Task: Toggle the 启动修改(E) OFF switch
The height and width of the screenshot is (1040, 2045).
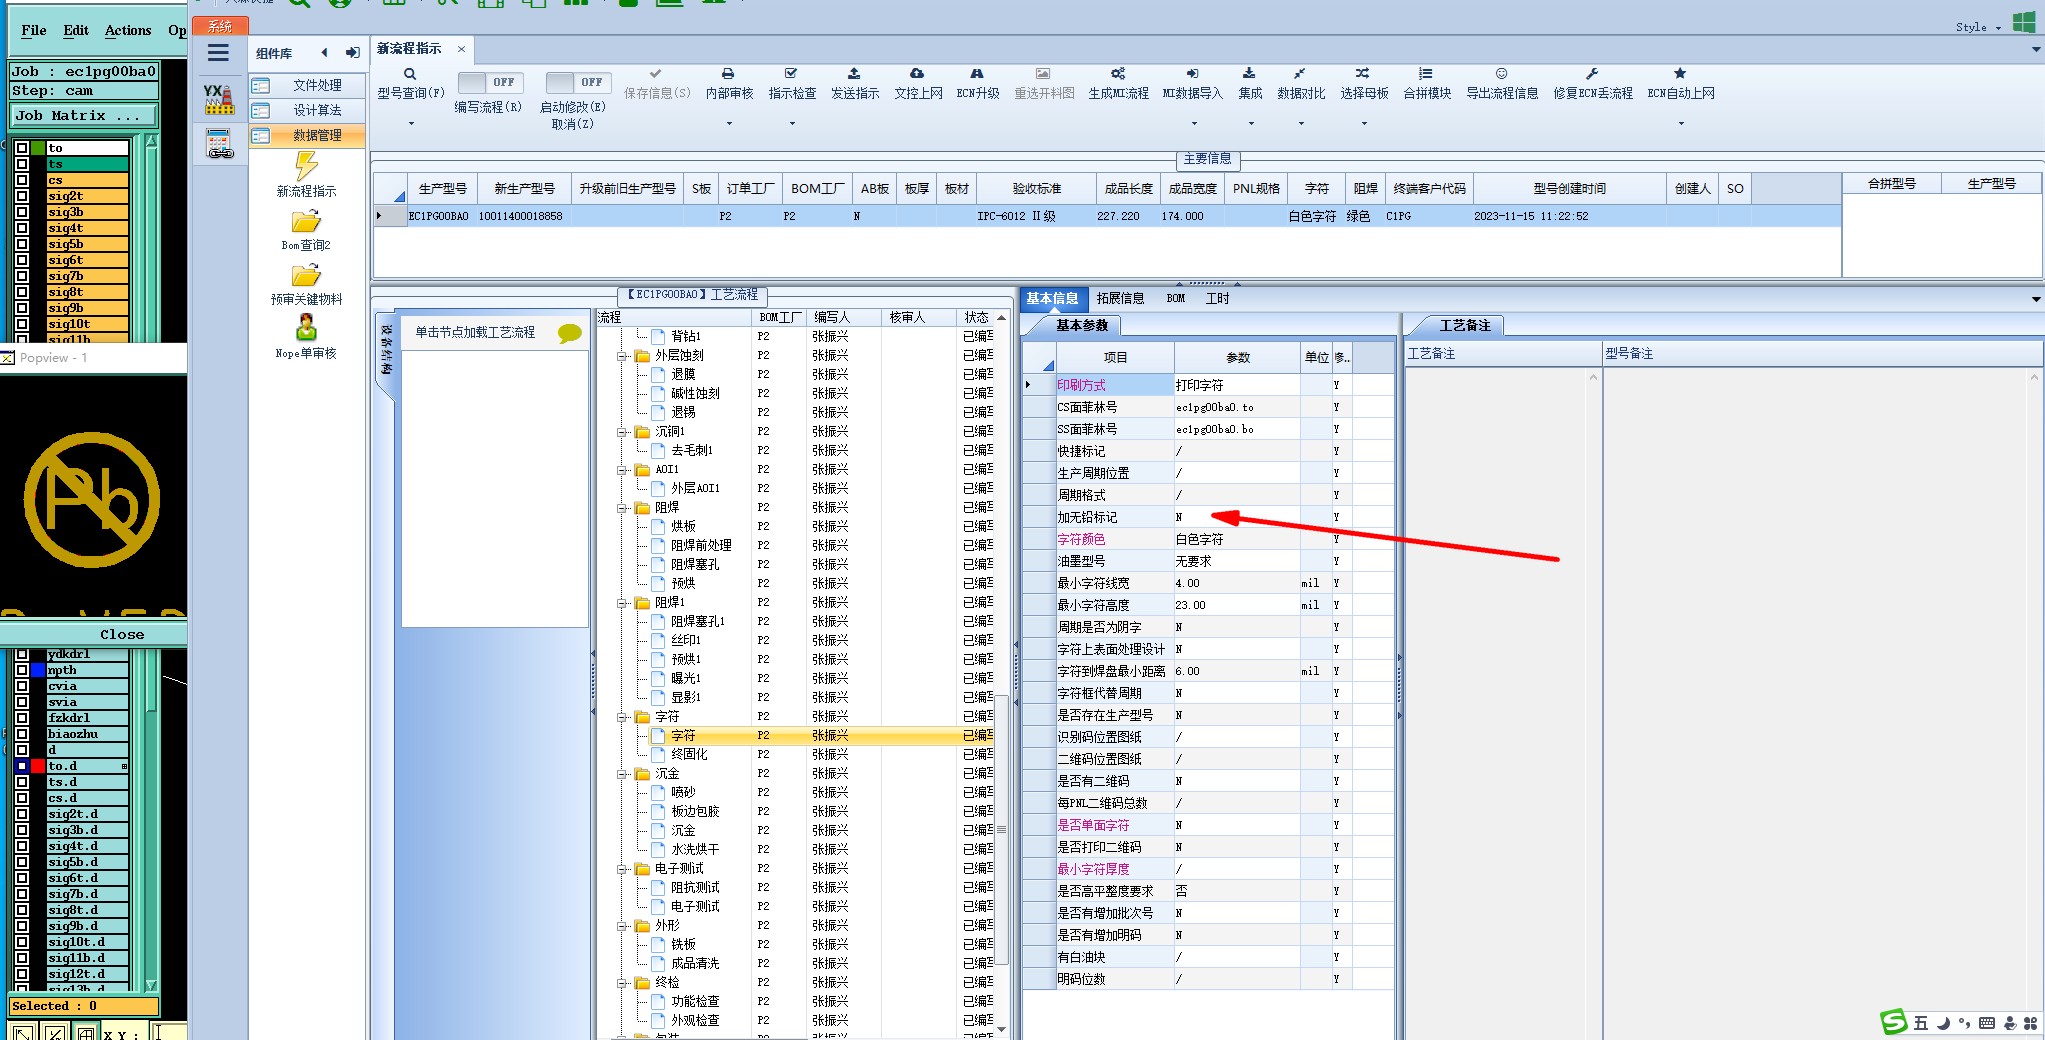Action: (x=577, y=82)
